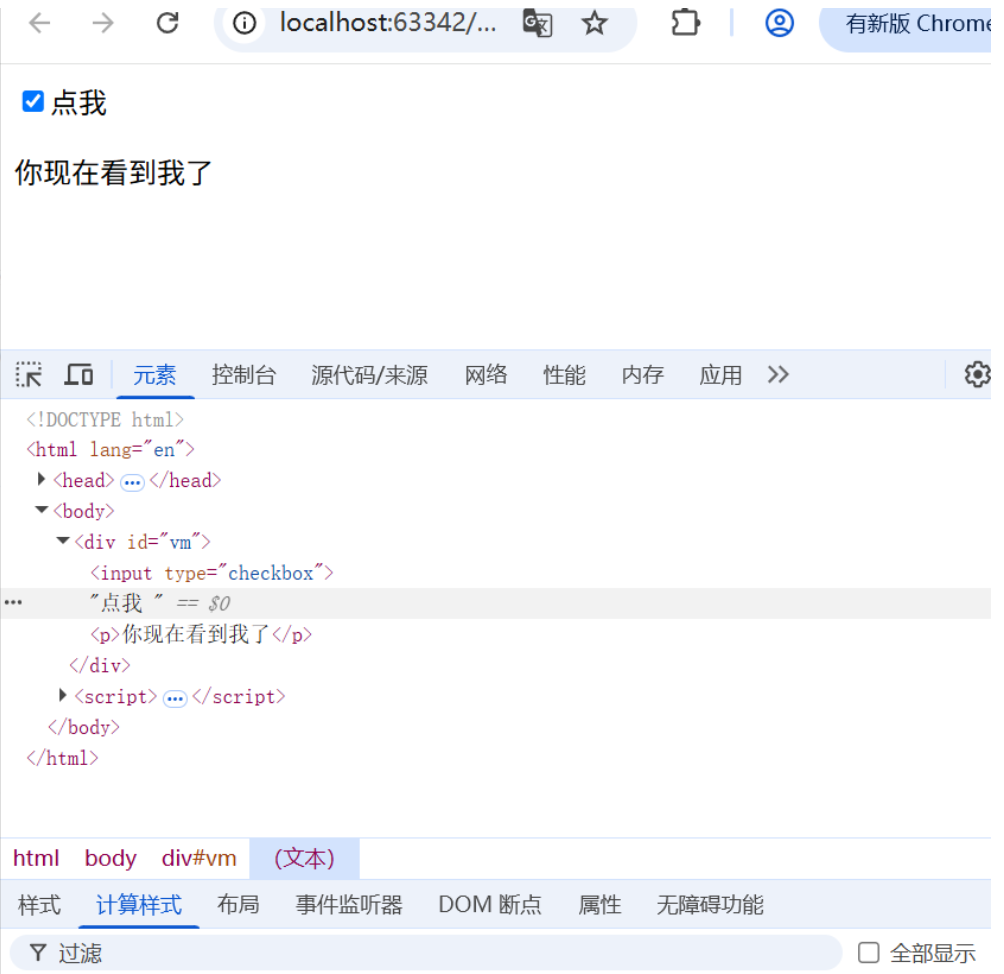Collapse the <div id="vm"> node triangle
The width and height of the screenshot is (1004, 974).
point(63,540)
